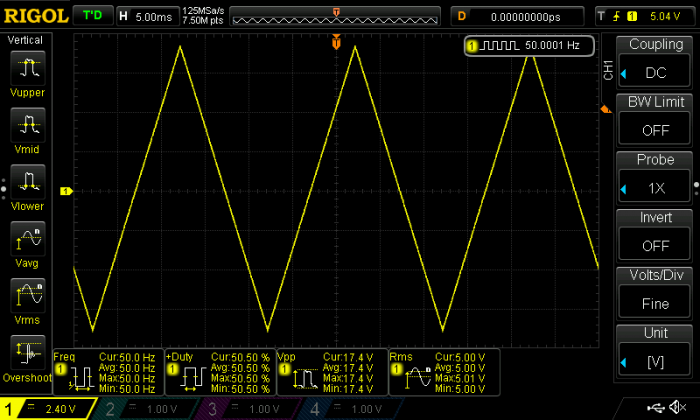
Task: Click the frequency counter square wave icon
Action: pos(500,46)
